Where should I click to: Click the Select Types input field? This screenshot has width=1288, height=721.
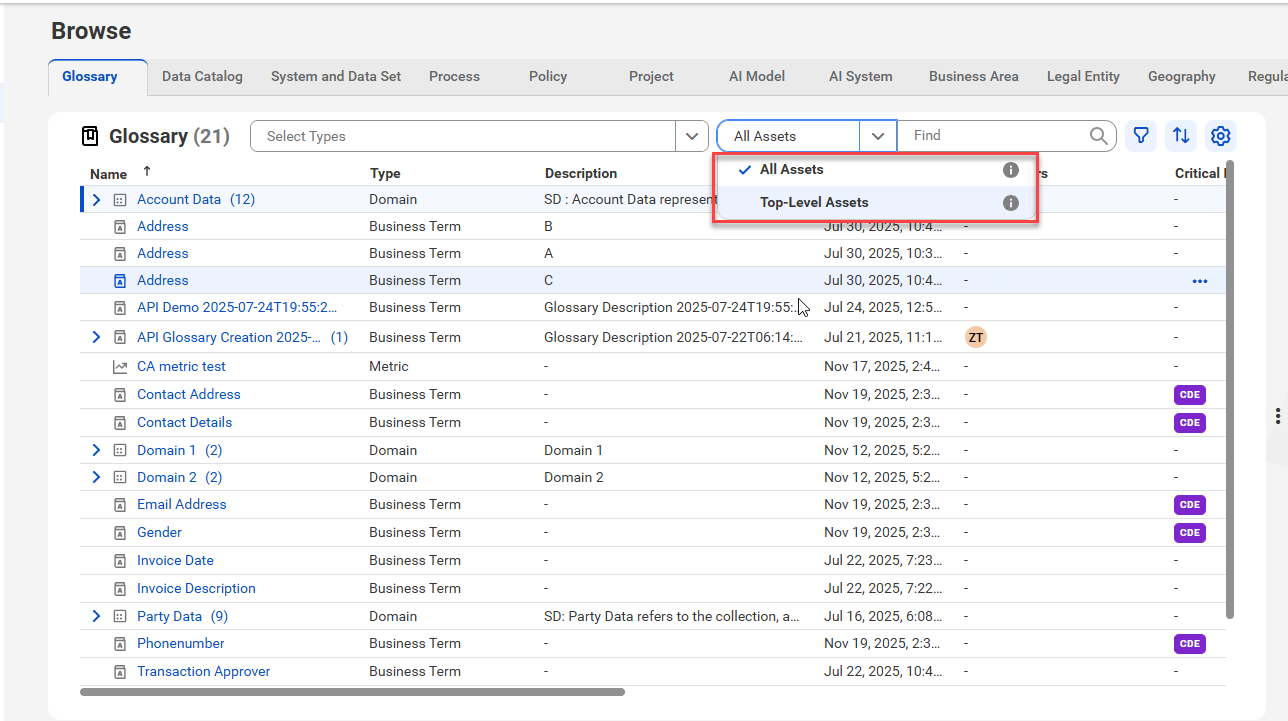coord(464,136)
